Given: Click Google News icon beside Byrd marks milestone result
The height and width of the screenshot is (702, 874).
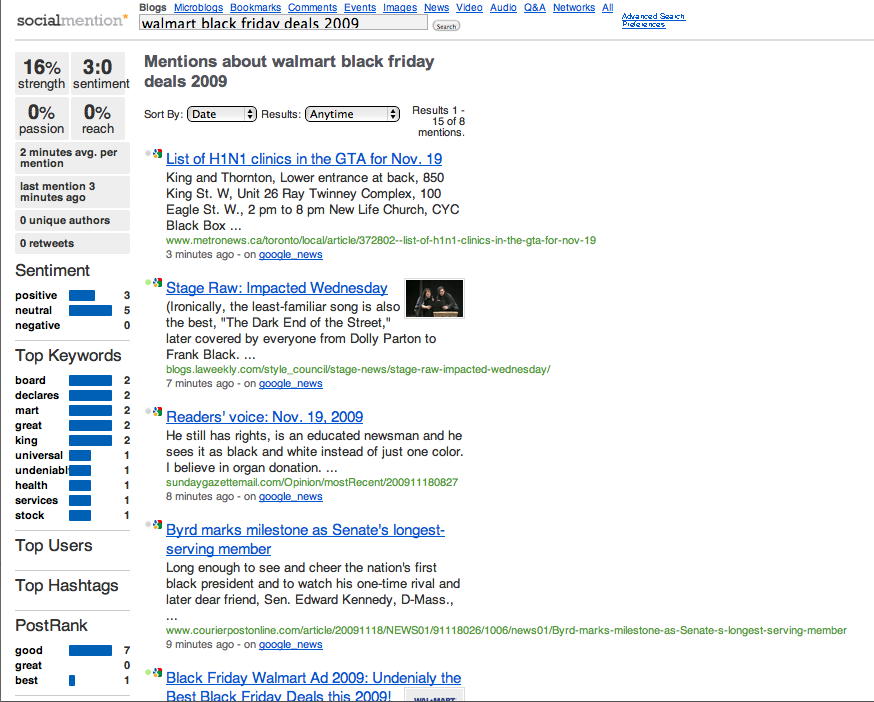Looking at the screenshot, I should (x=158, y=525).
